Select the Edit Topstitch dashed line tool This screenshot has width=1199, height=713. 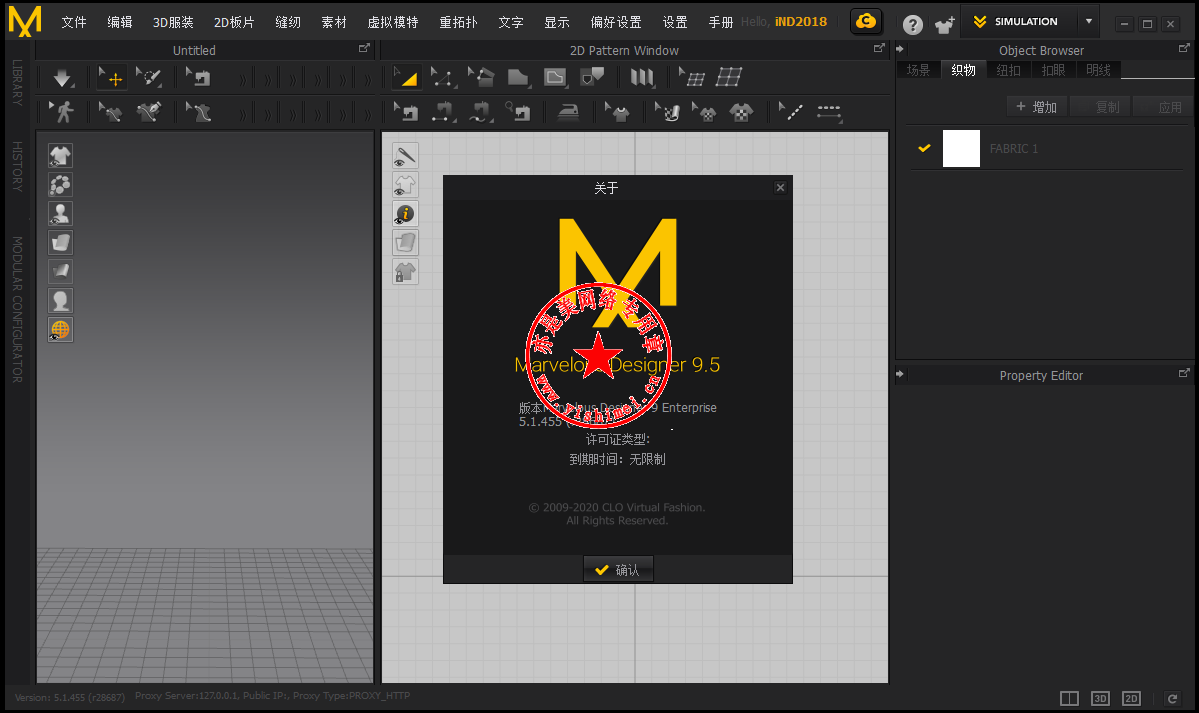(791, 112)
